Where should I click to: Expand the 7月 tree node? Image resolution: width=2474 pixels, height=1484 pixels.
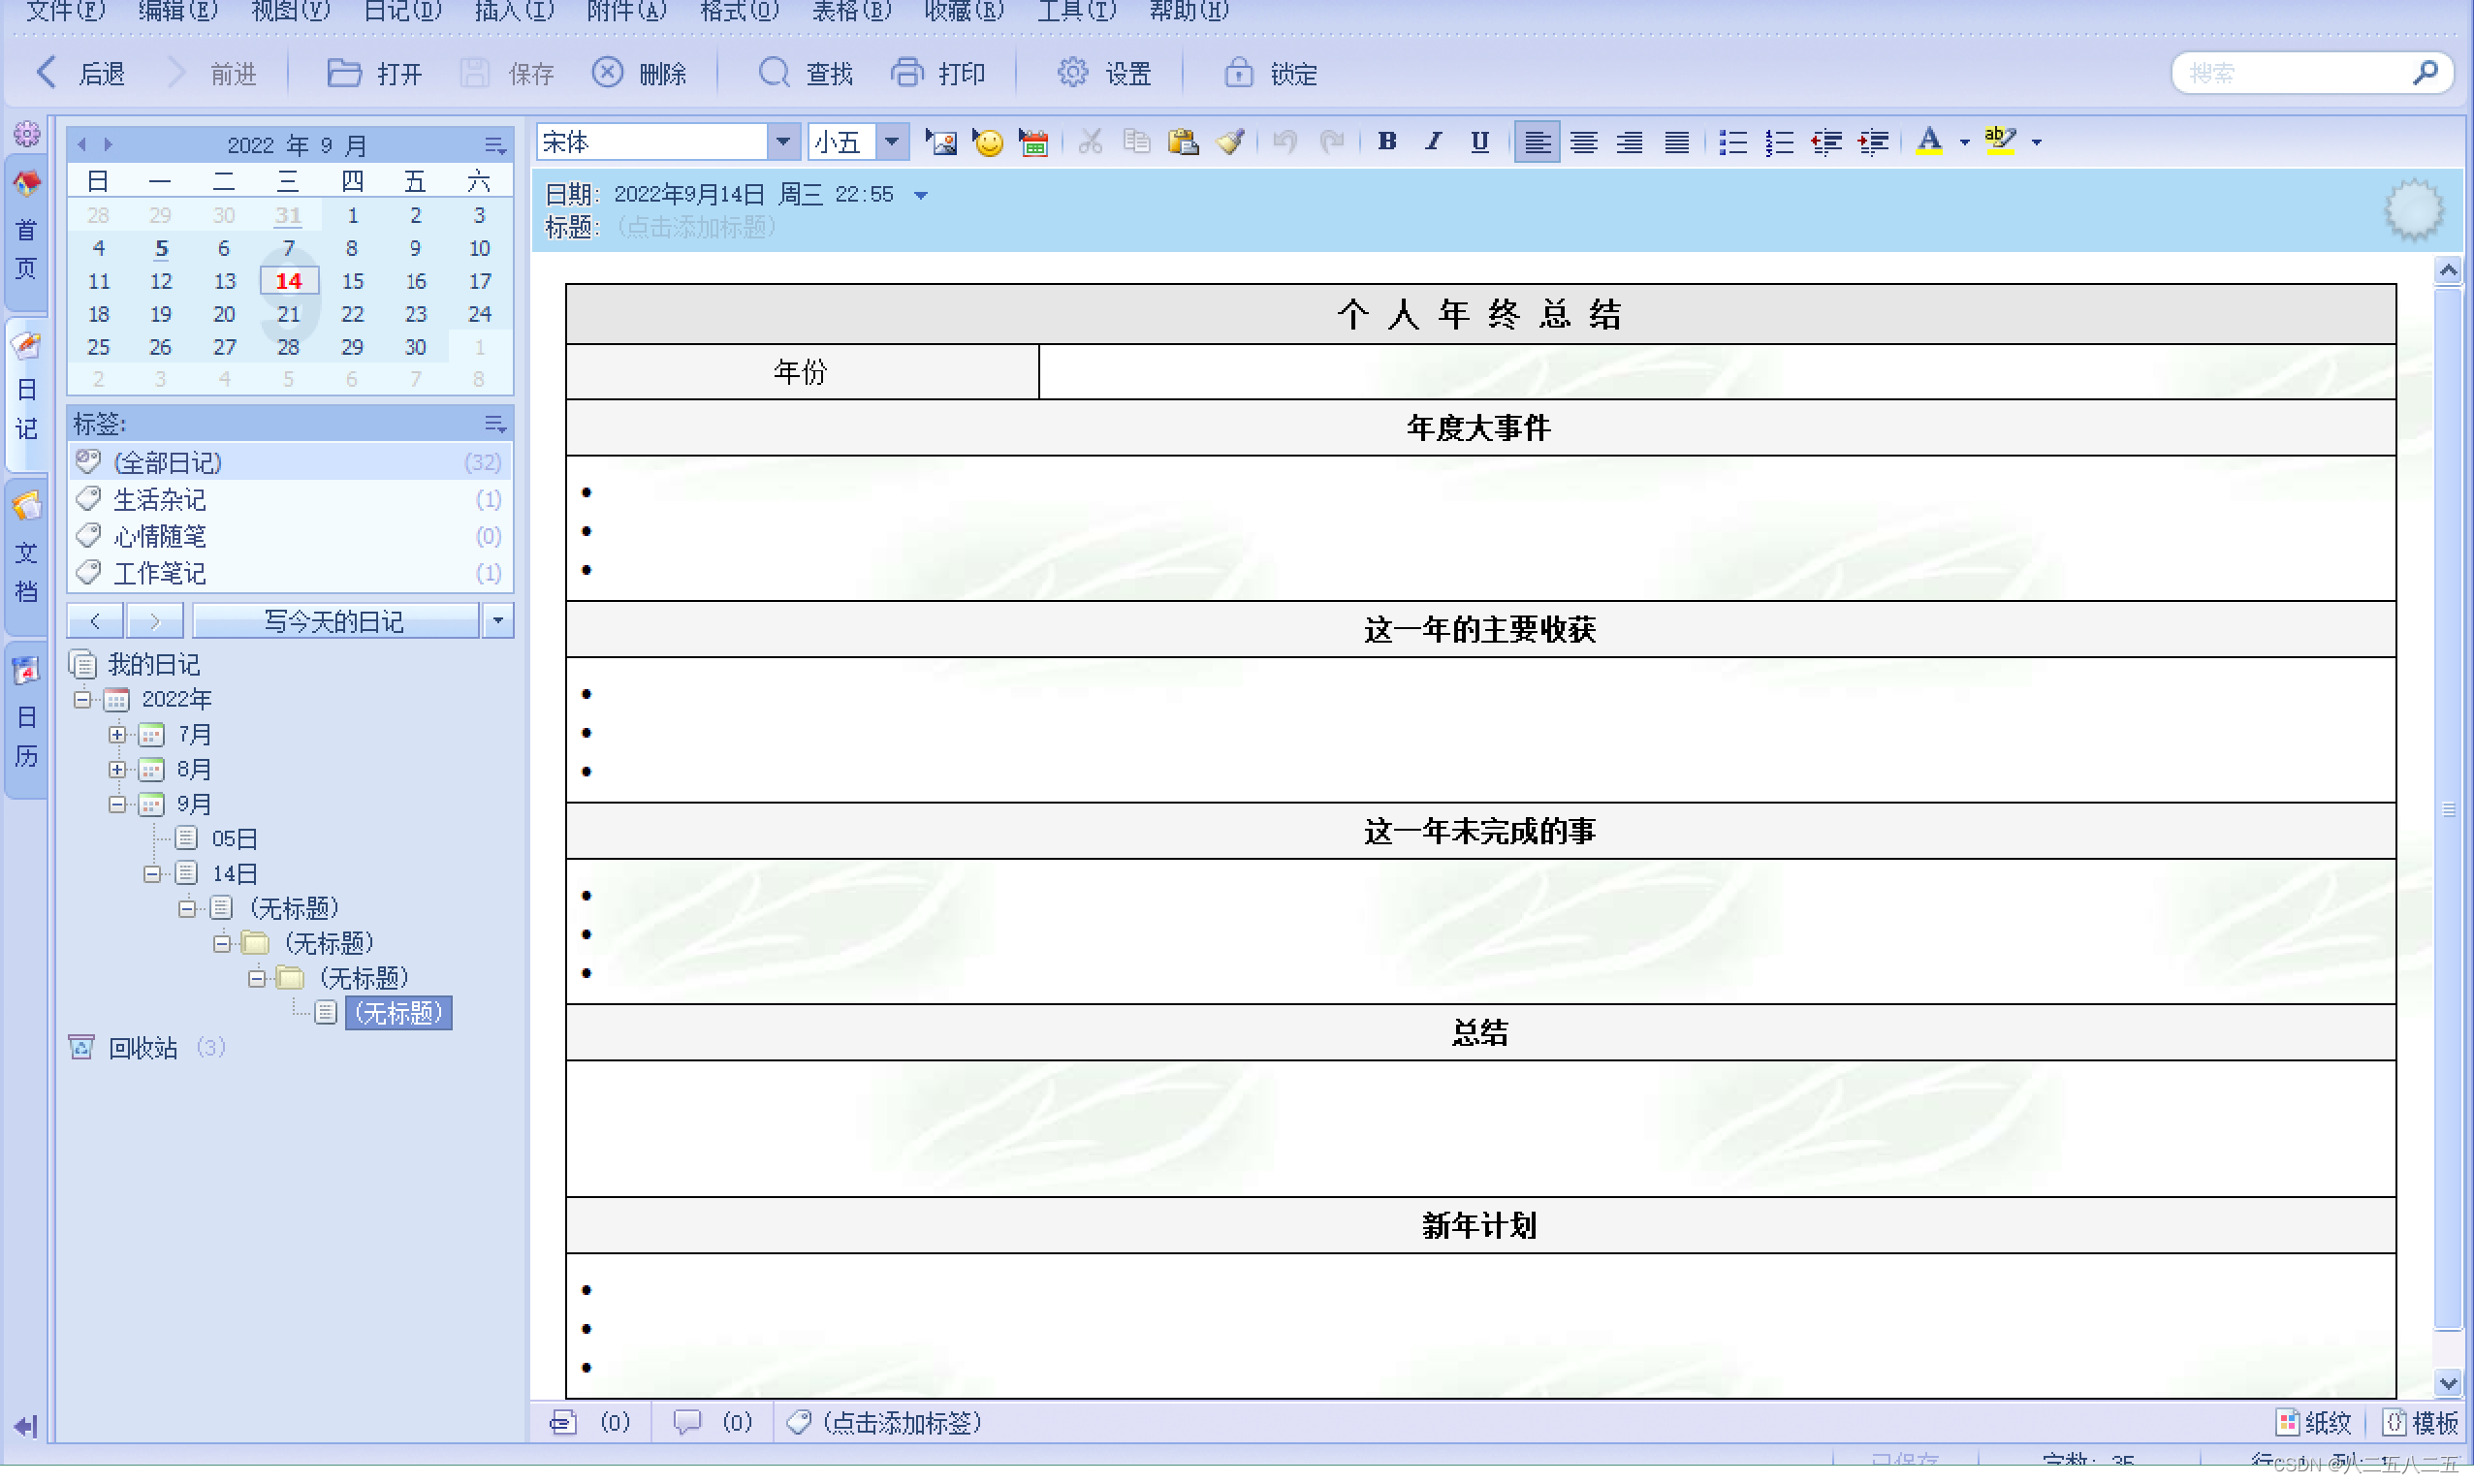point(117,735)
